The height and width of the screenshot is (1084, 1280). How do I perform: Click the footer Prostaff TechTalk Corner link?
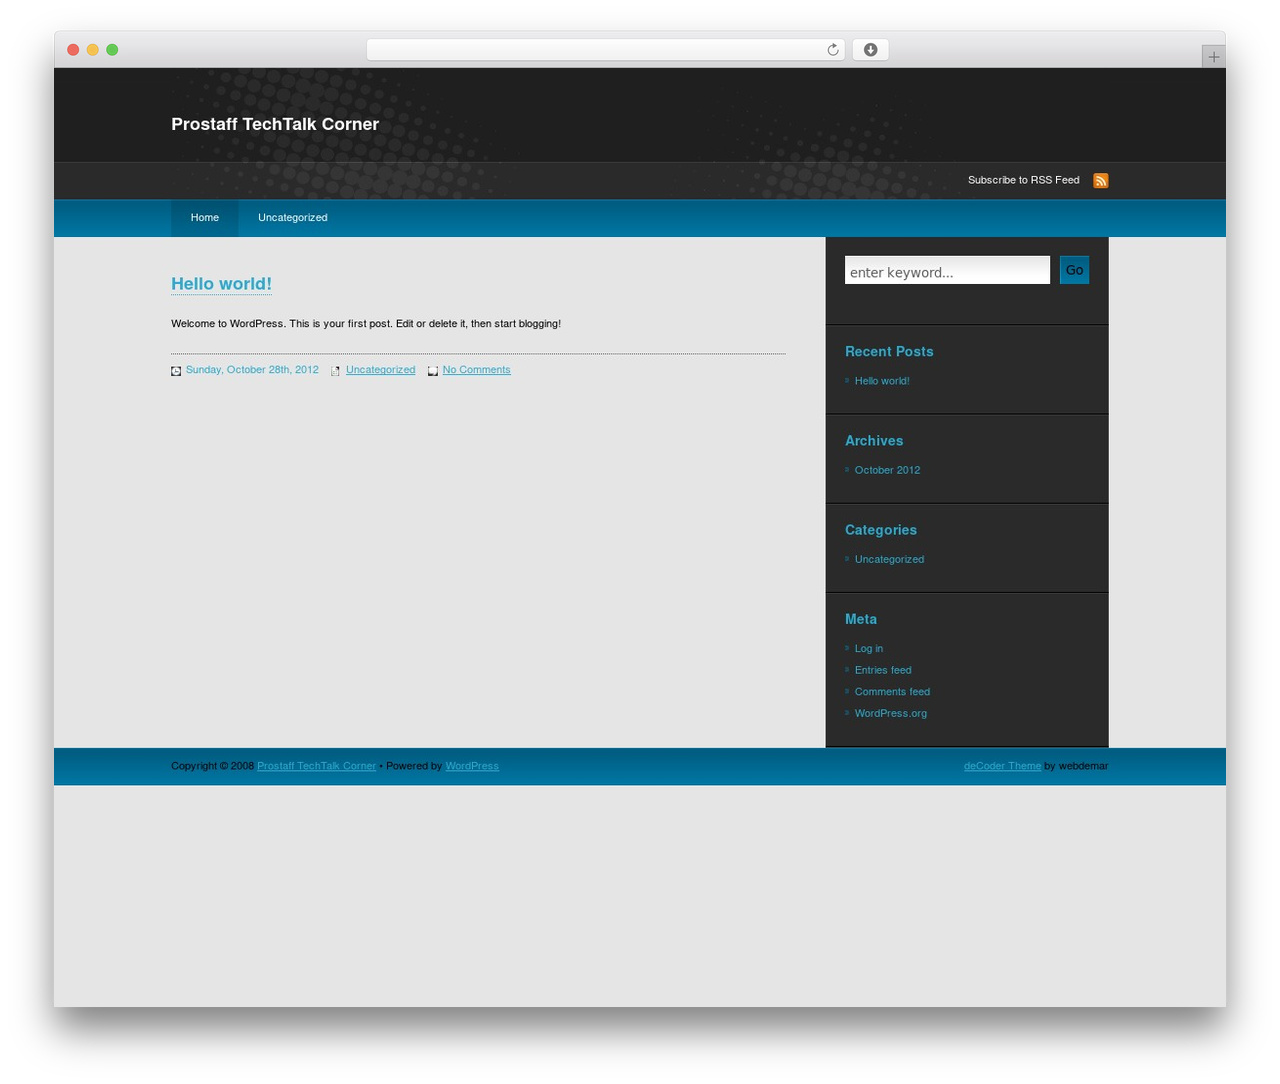coord(316,766)
